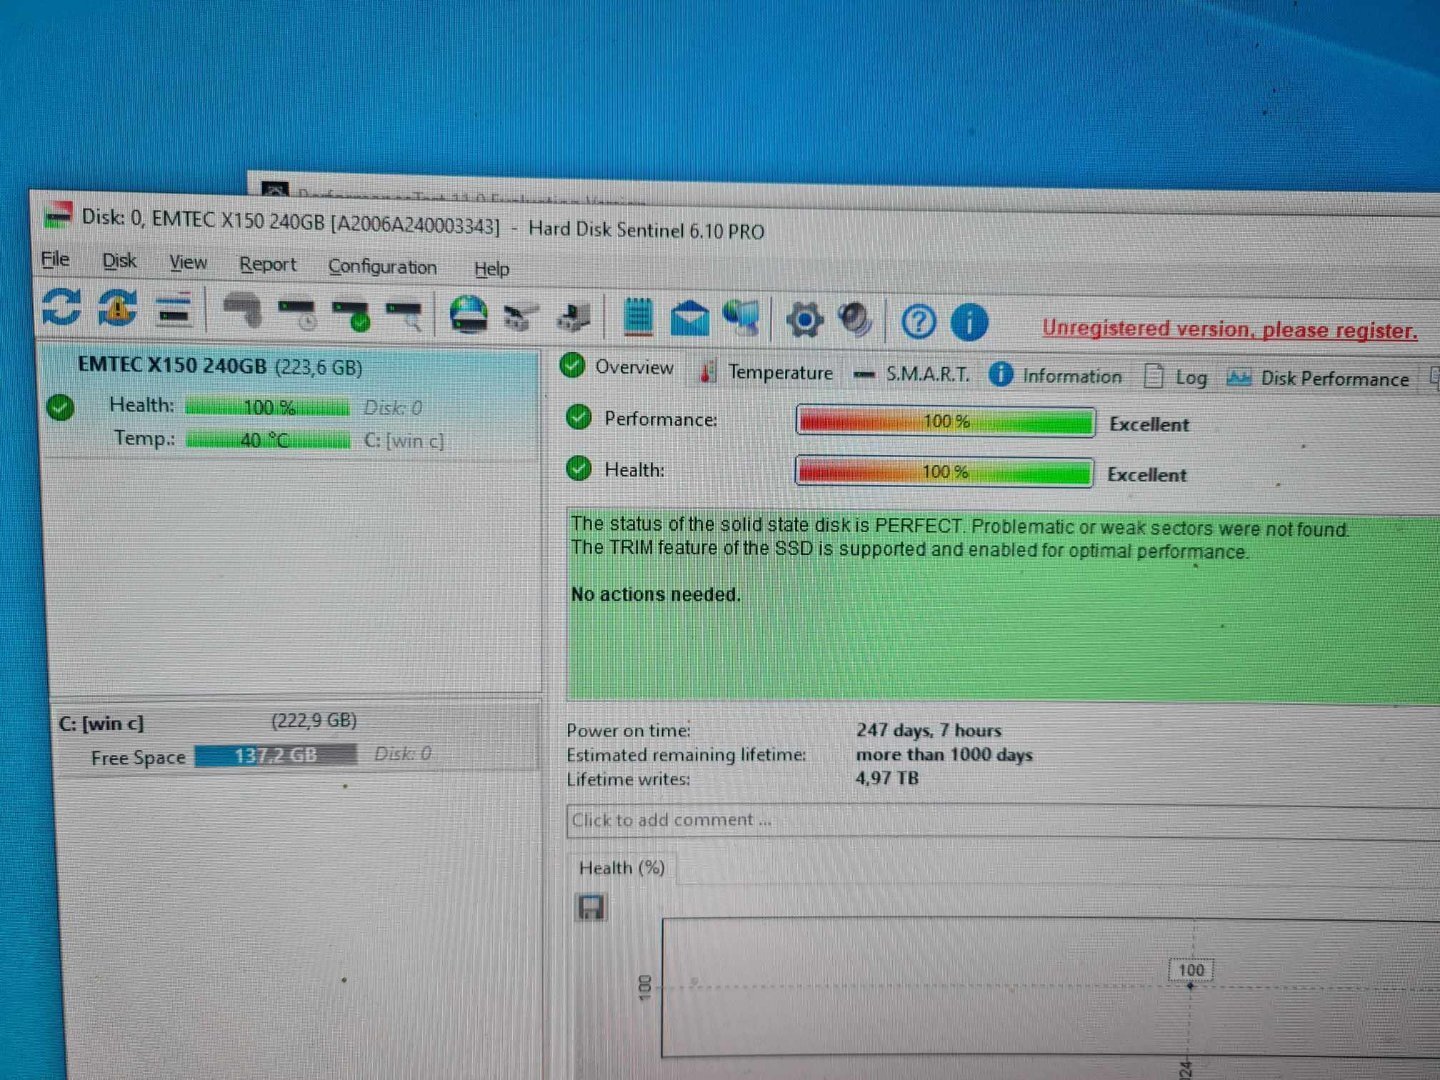The image size is (1440, 1080).
Task: Switch to the Disk Performance tab
Action: pos(1318,378)
